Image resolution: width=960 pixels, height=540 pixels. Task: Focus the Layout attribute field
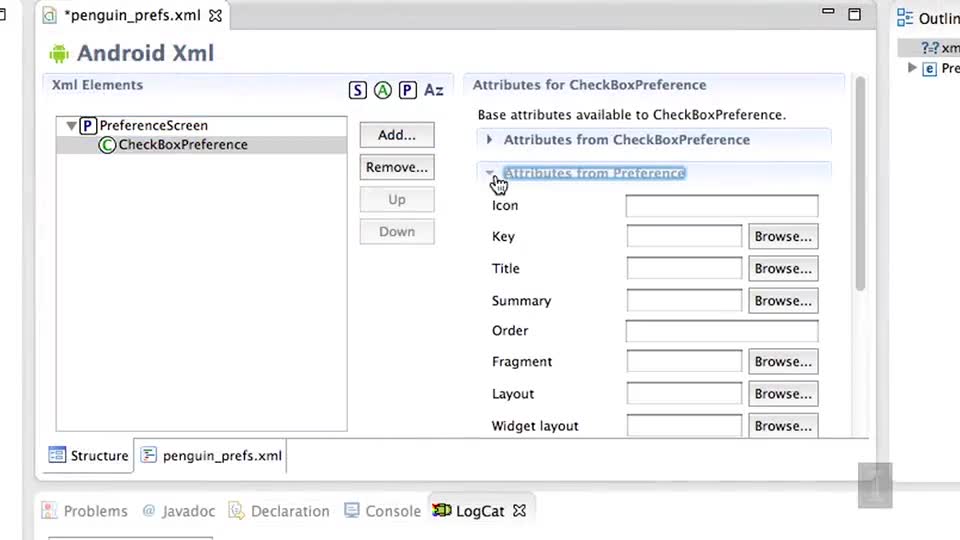coord(684,394)
